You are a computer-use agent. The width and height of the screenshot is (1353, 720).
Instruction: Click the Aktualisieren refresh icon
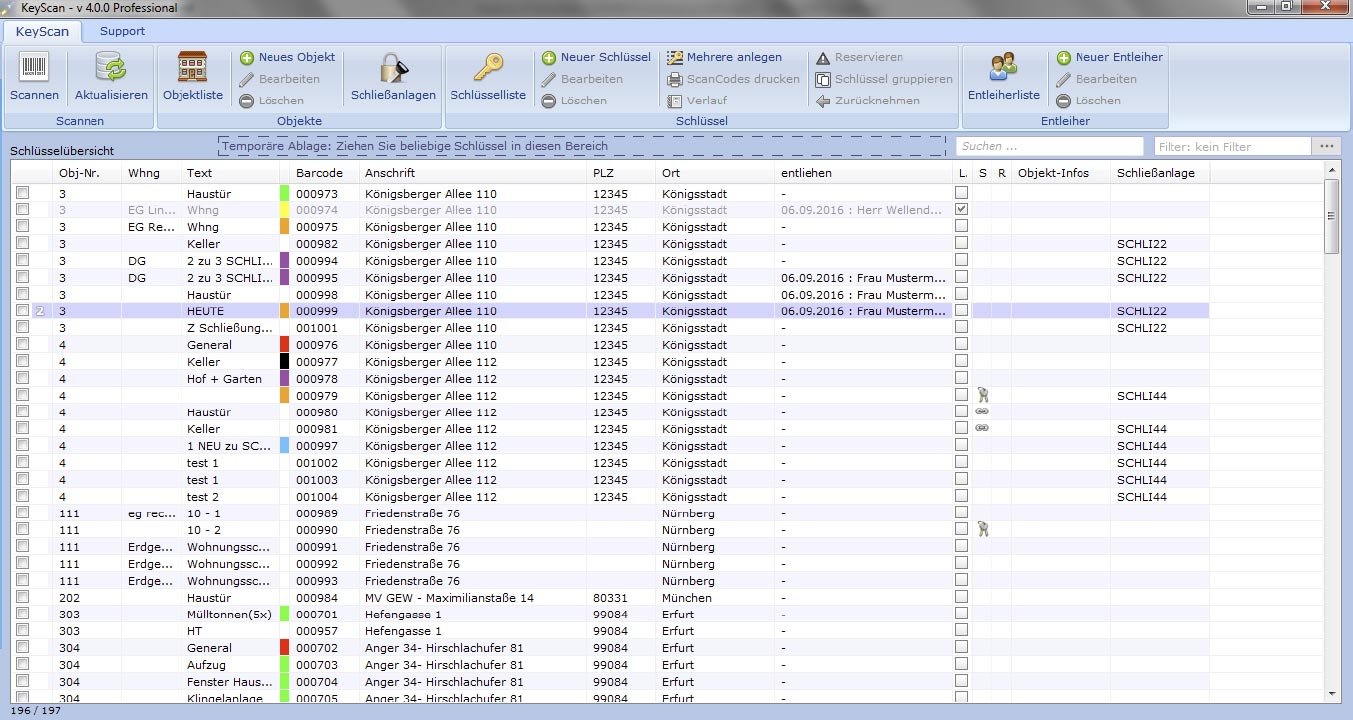point(111,69)
